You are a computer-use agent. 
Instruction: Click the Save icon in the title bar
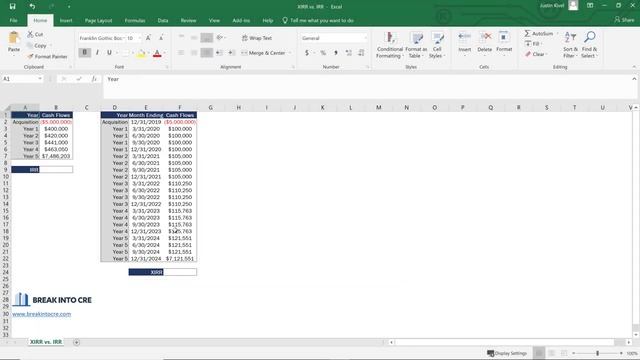coord(12,6)
